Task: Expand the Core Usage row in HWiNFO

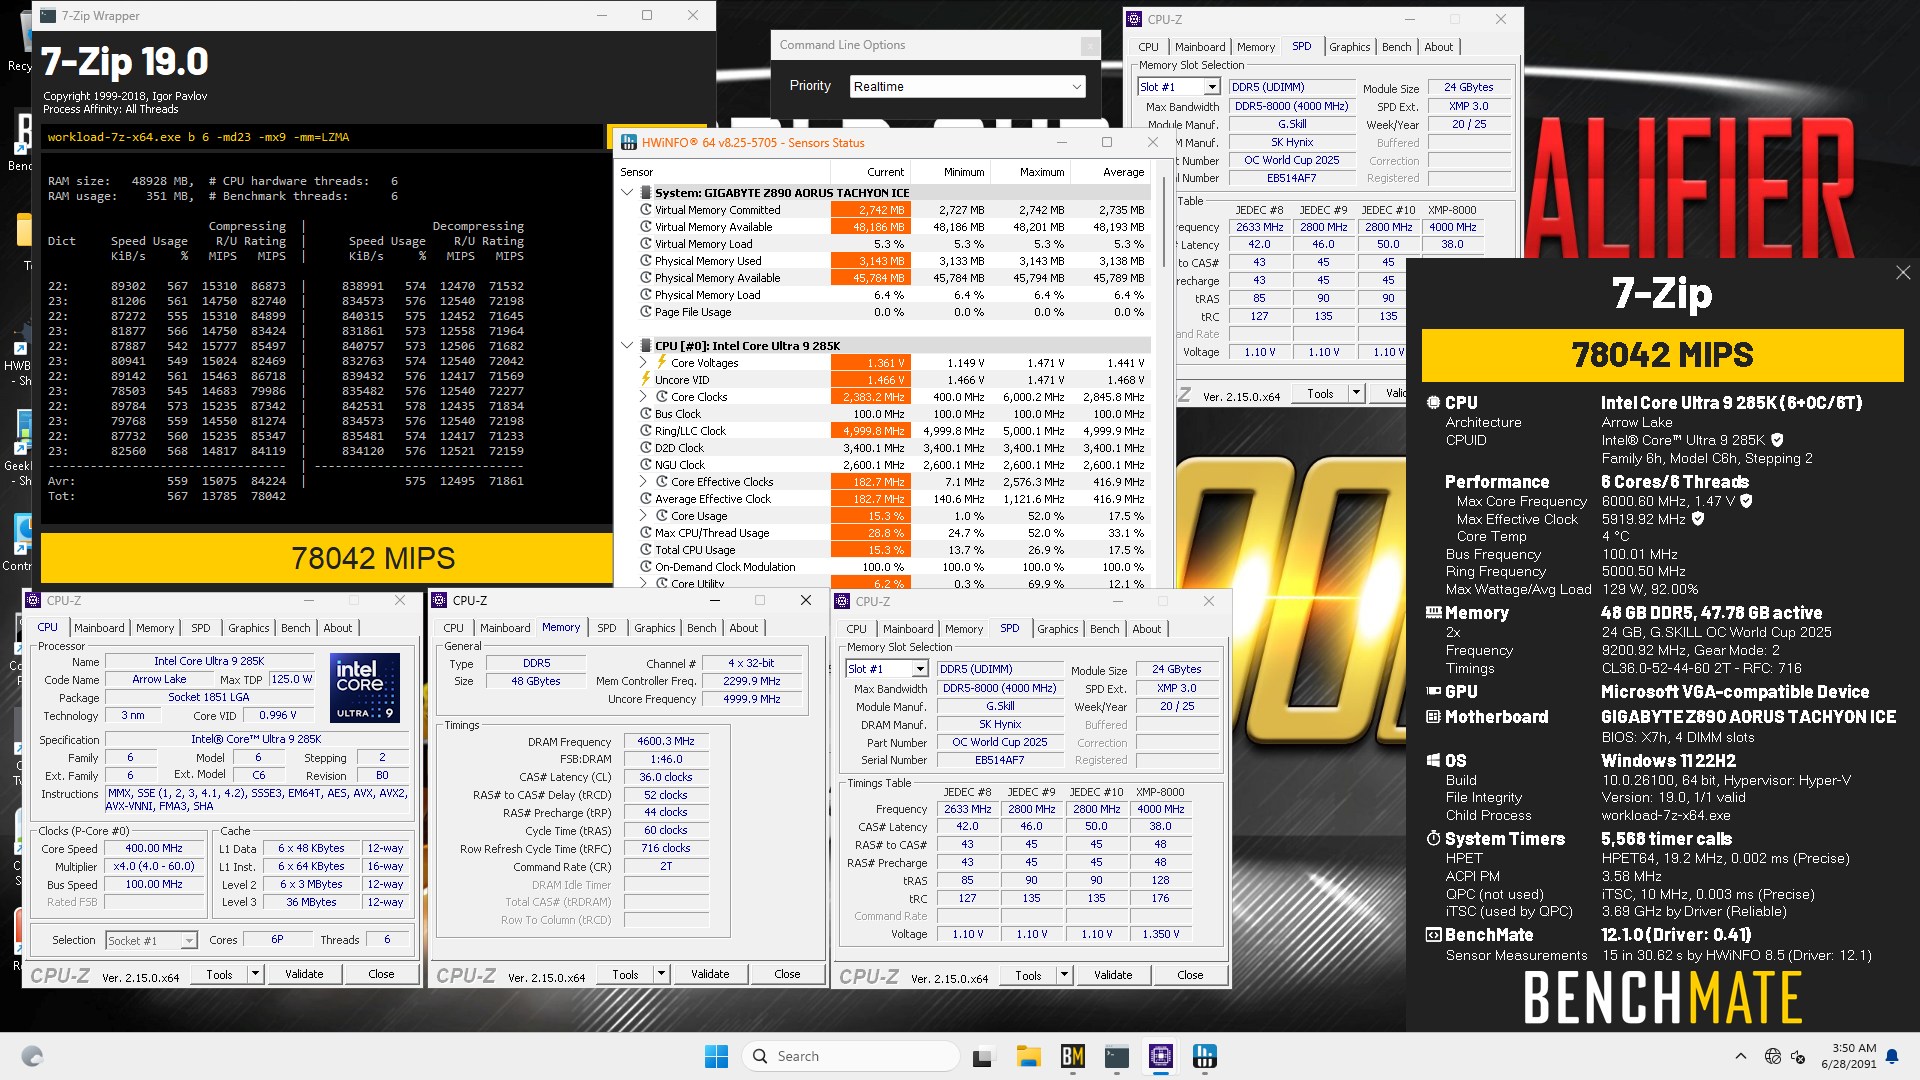Action: (x=643, y=516)
